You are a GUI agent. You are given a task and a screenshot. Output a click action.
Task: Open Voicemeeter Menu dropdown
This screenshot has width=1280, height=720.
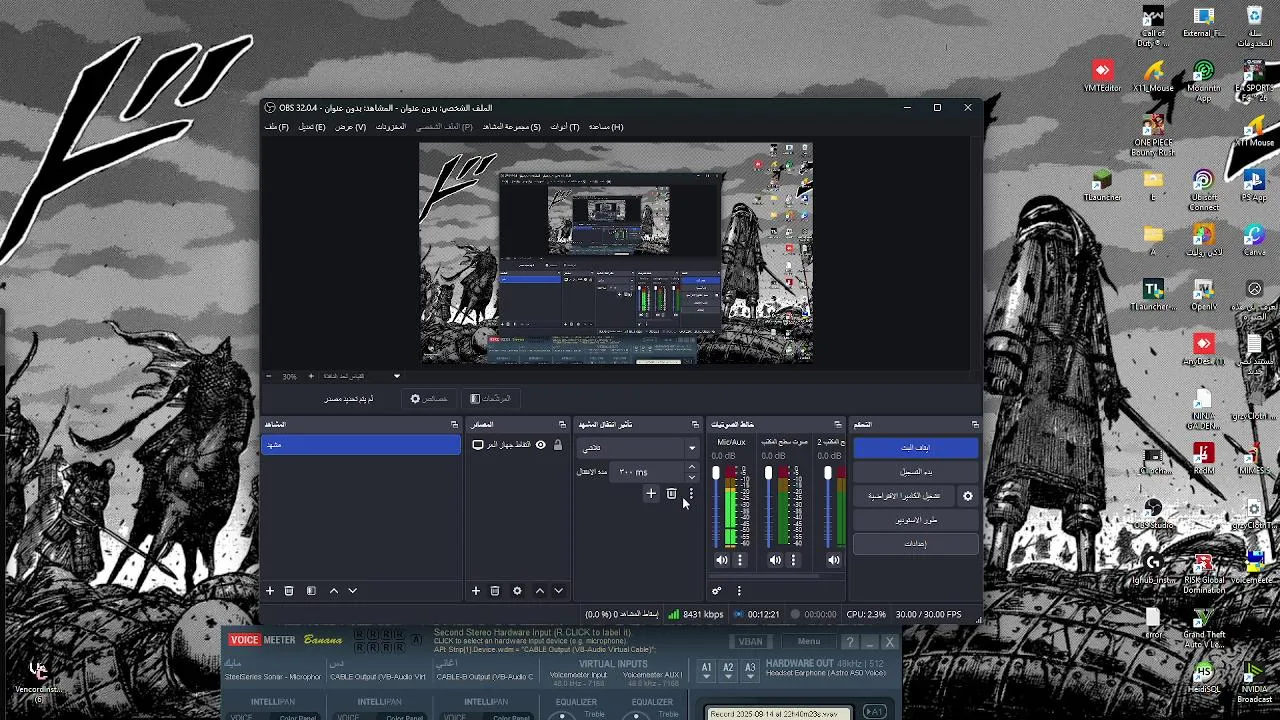809,642
